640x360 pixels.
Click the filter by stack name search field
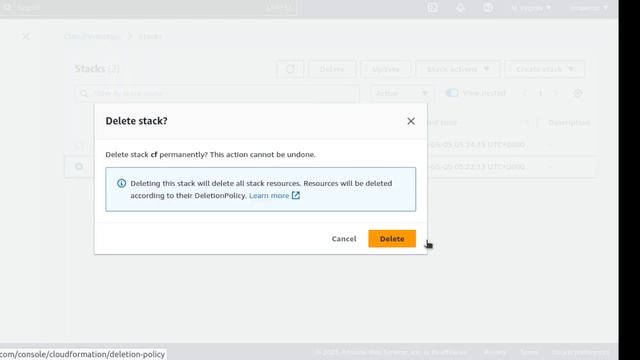tap(218, 93)
